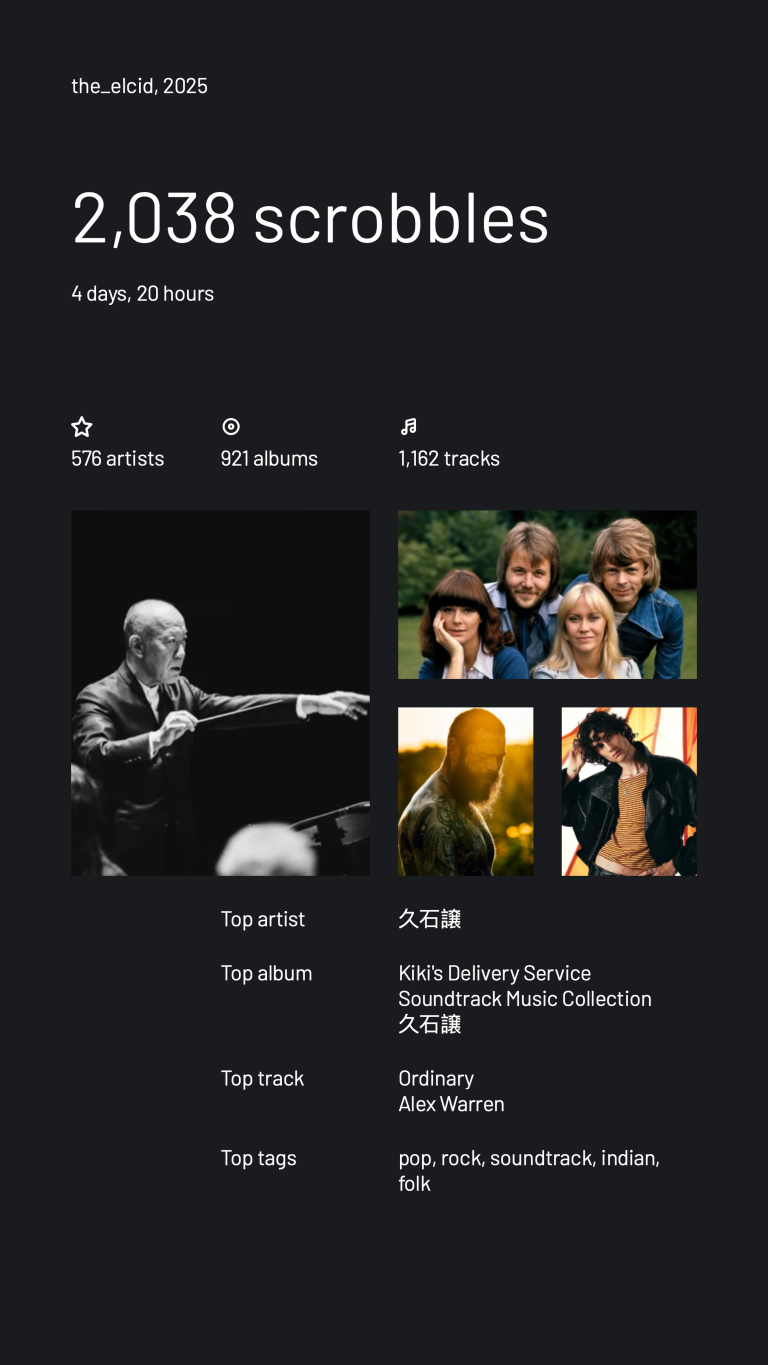Select the bearded man sunset thumbnail
768x1365 pixels.
pos(465,791)
